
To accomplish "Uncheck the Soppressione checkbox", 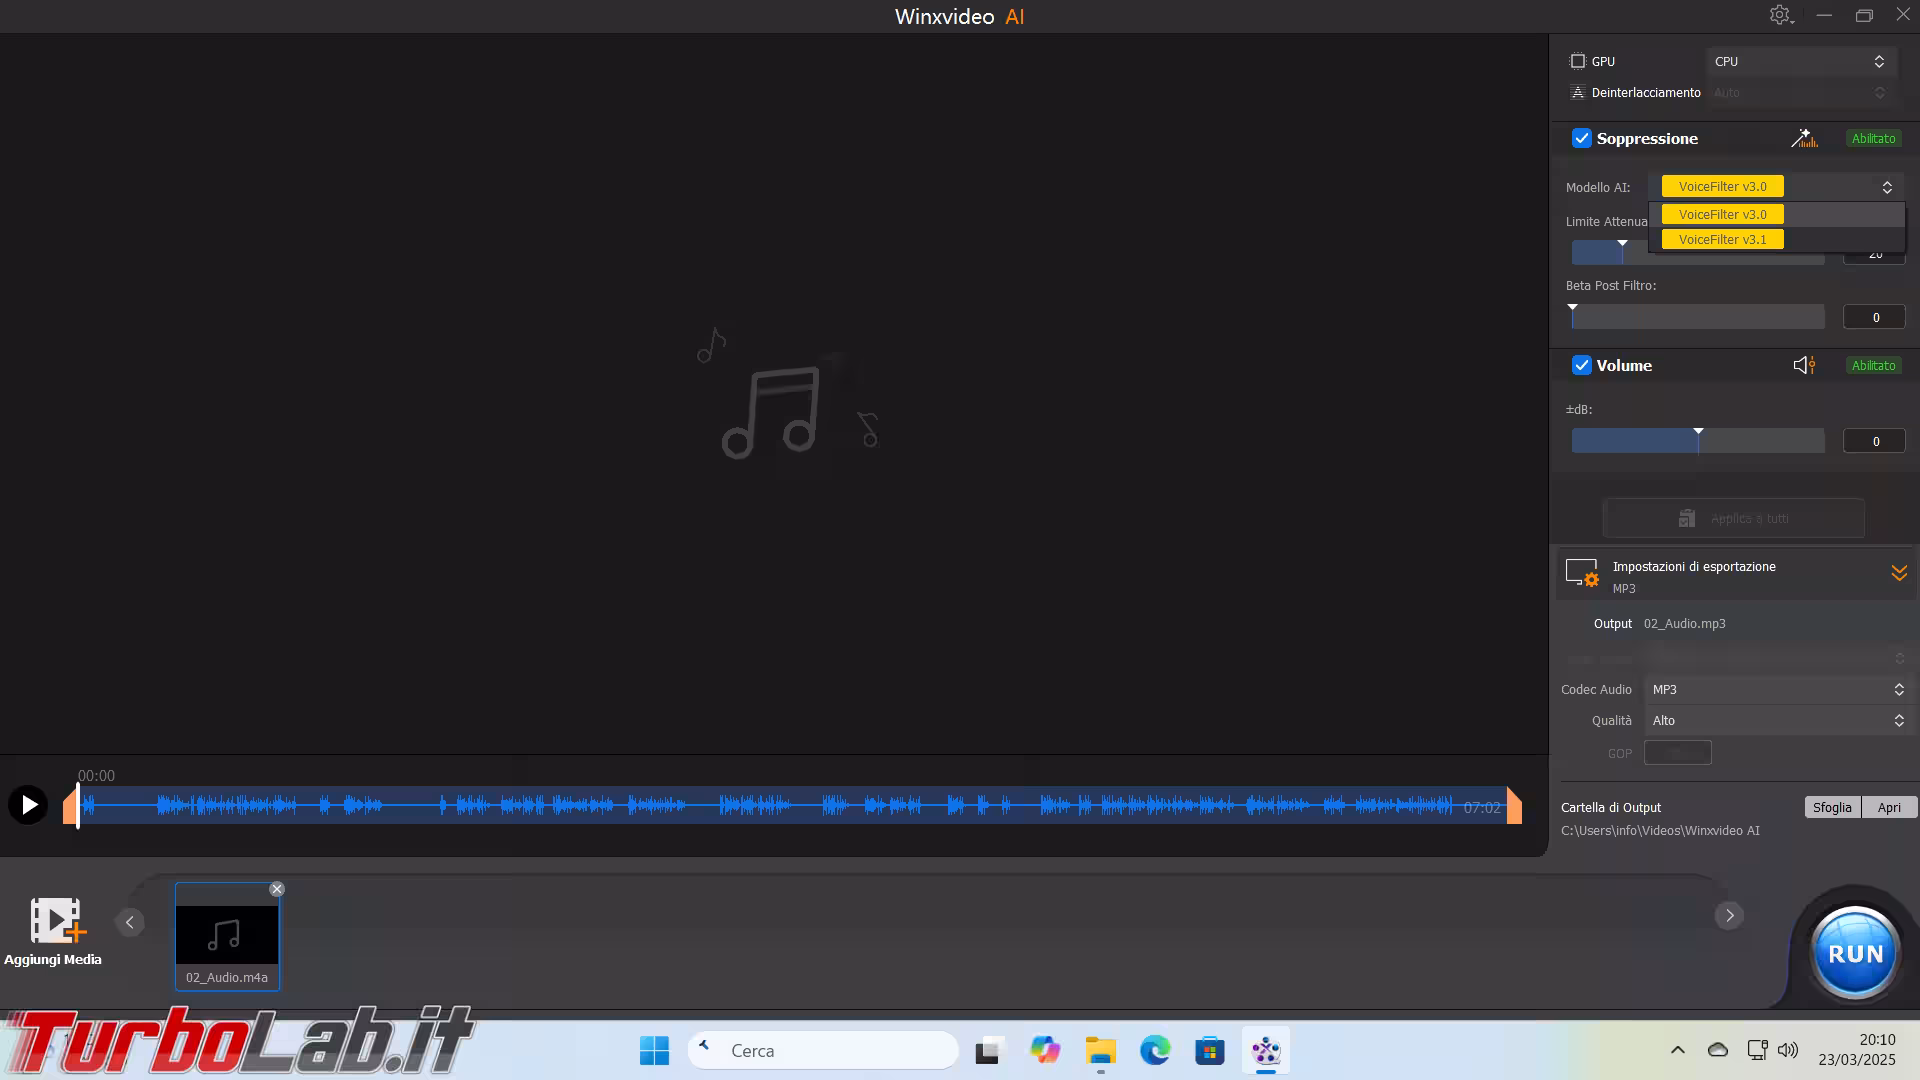I will tap(1581, 138).
